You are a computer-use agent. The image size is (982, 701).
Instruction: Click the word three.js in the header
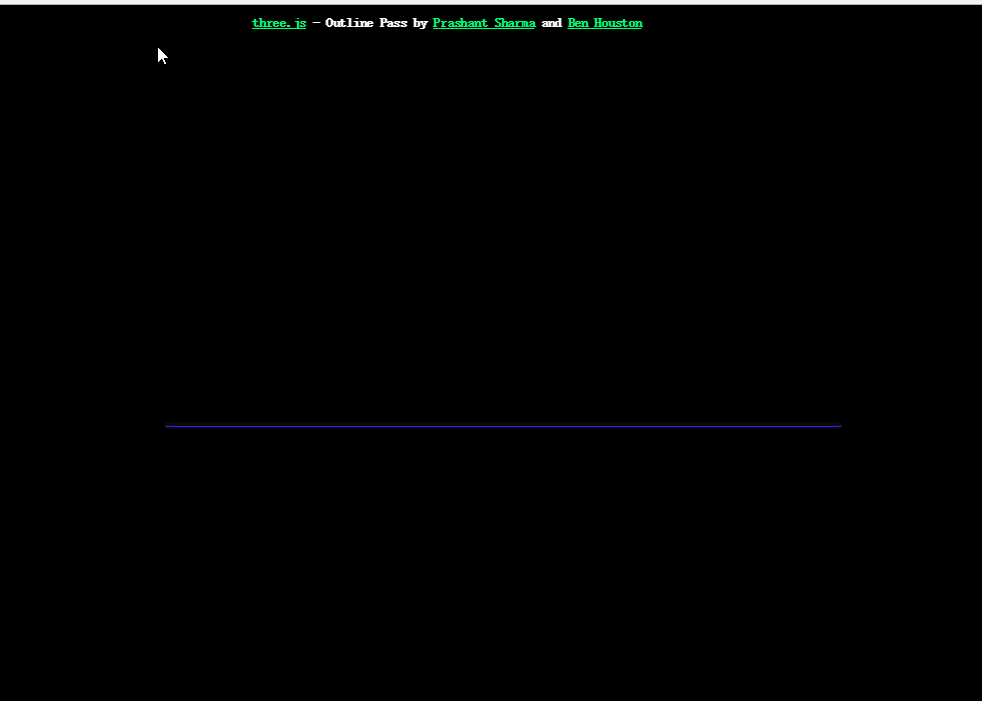[278, 22]
